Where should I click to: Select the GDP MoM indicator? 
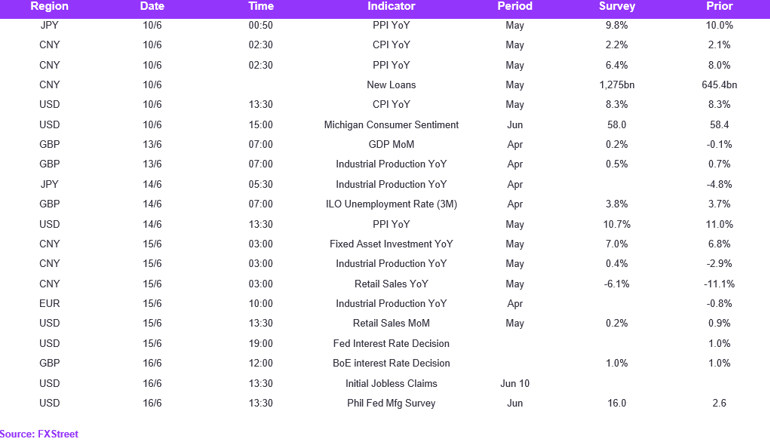coord(391,144)
